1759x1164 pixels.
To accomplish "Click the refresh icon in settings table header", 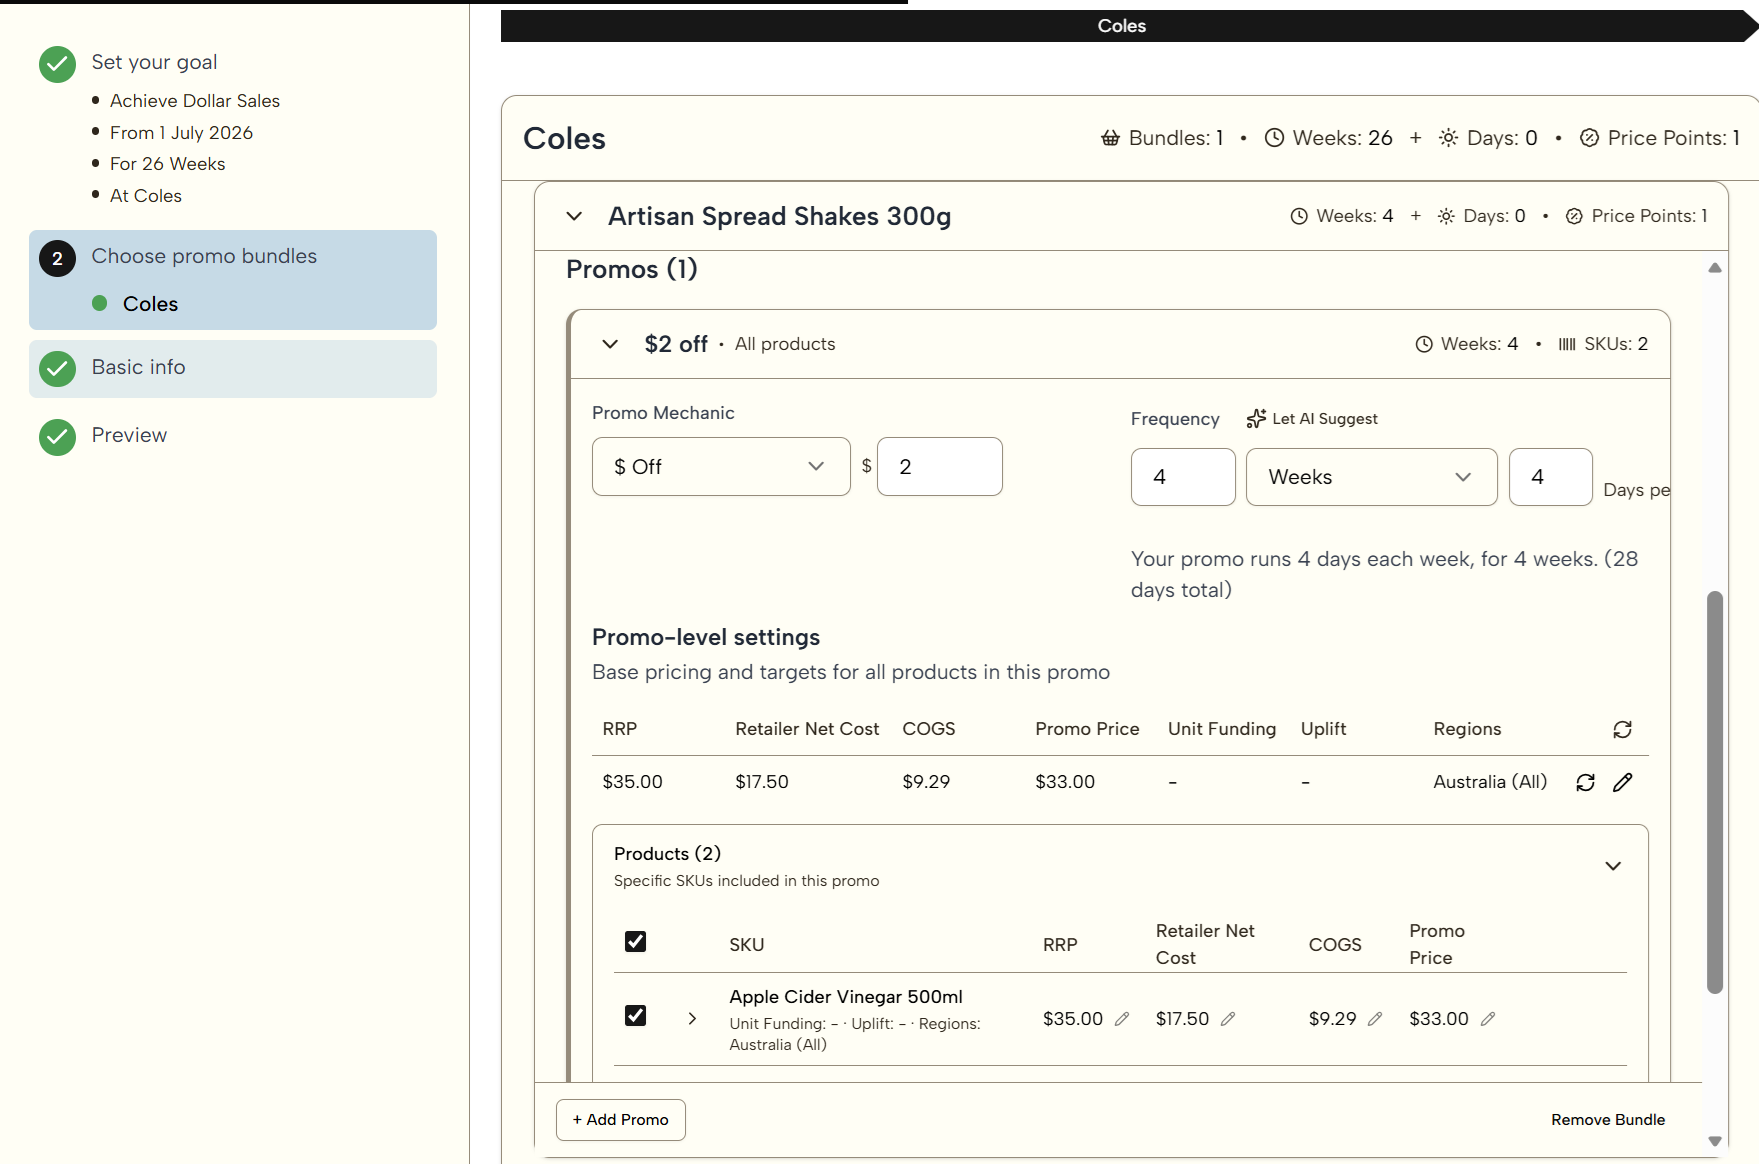I will [1622, 730].
